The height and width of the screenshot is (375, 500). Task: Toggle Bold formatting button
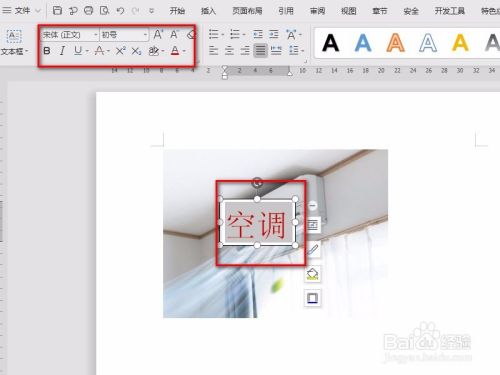(47, 51)
